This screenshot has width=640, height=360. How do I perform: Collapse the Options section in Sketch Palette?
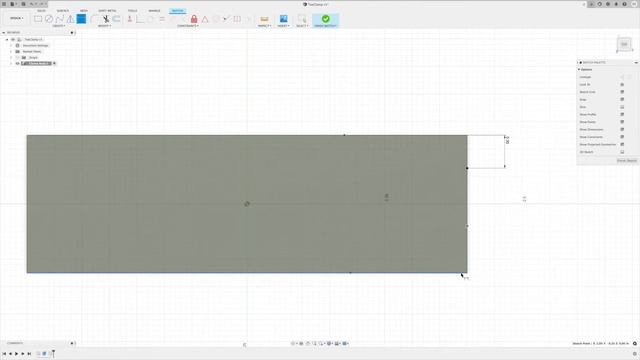579,69
